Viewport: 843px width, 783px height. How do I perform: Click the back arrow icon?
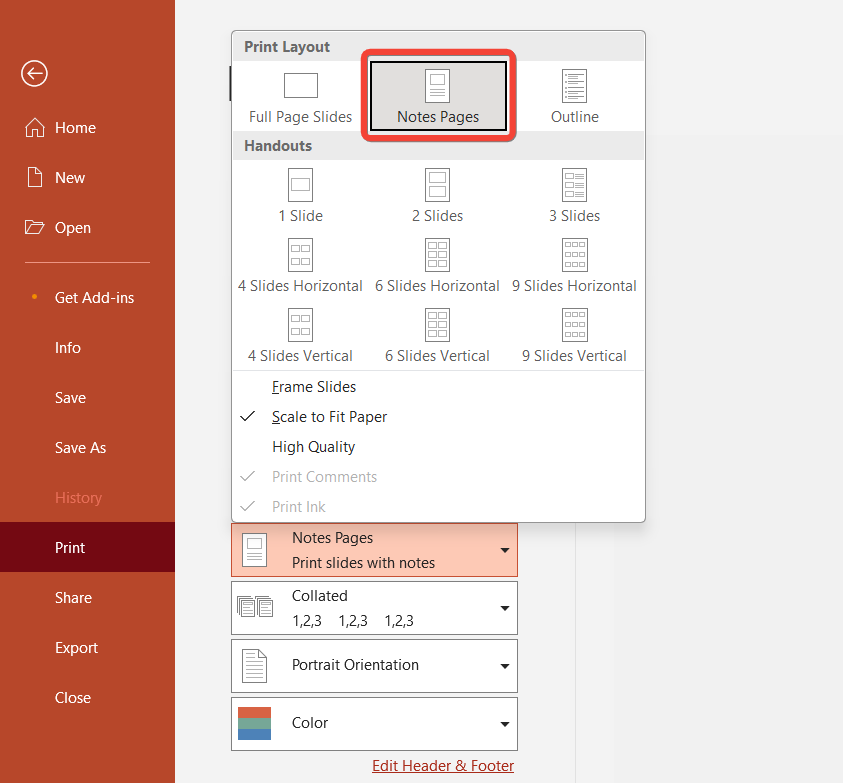[34, 73]
